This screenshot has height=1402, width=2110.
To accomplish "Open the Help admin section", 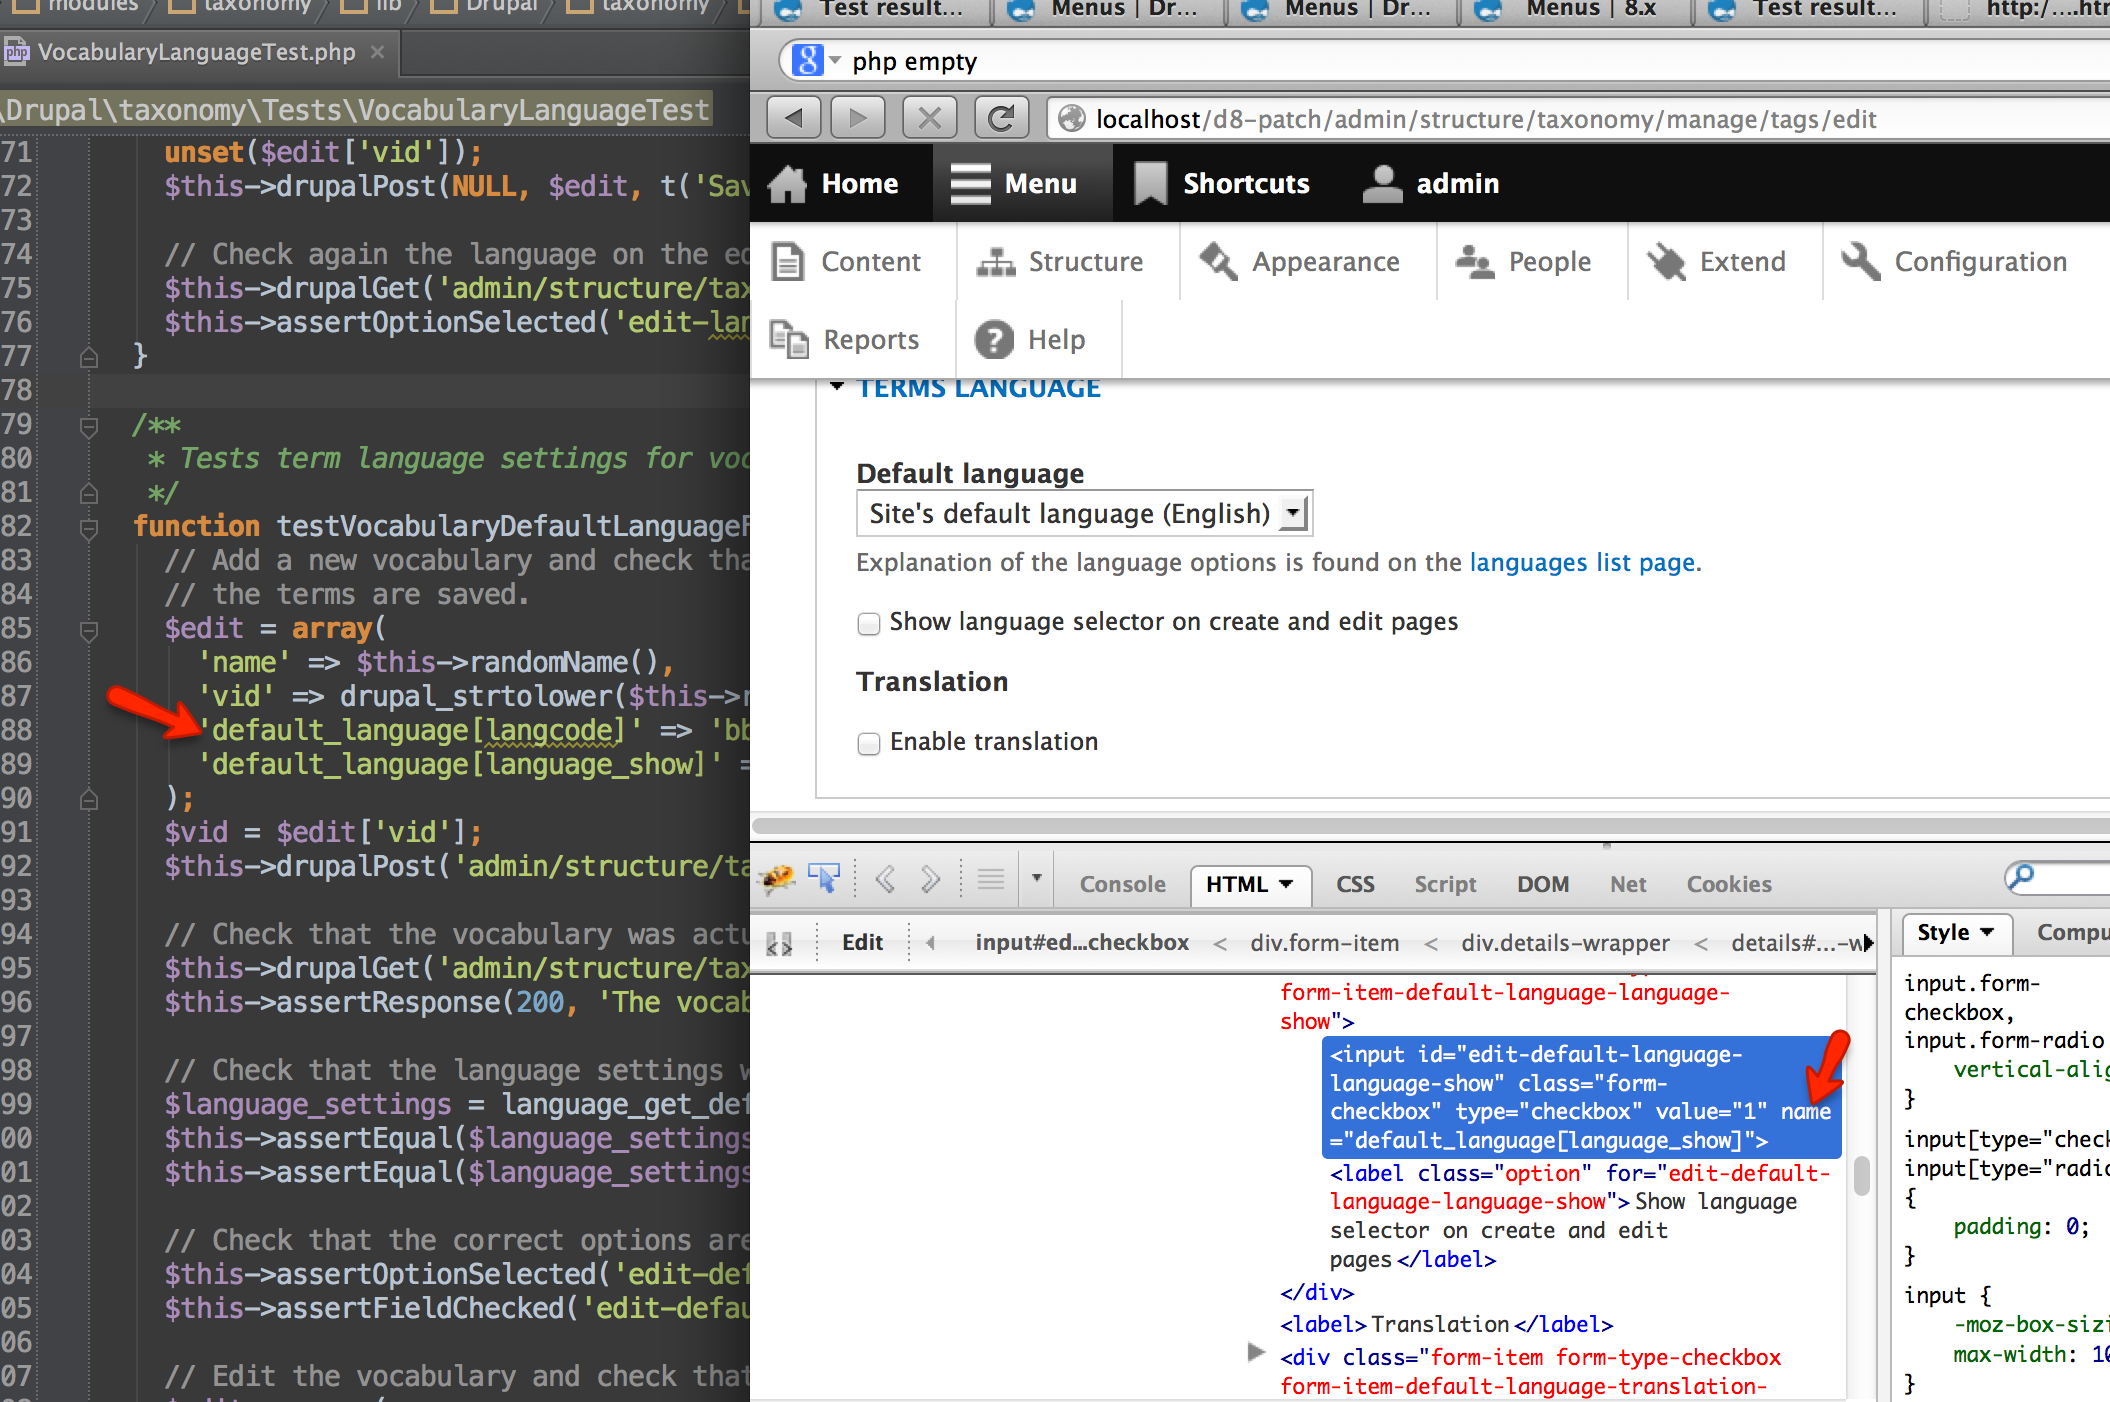I will pyautogui.click(x=1031, y=340).
